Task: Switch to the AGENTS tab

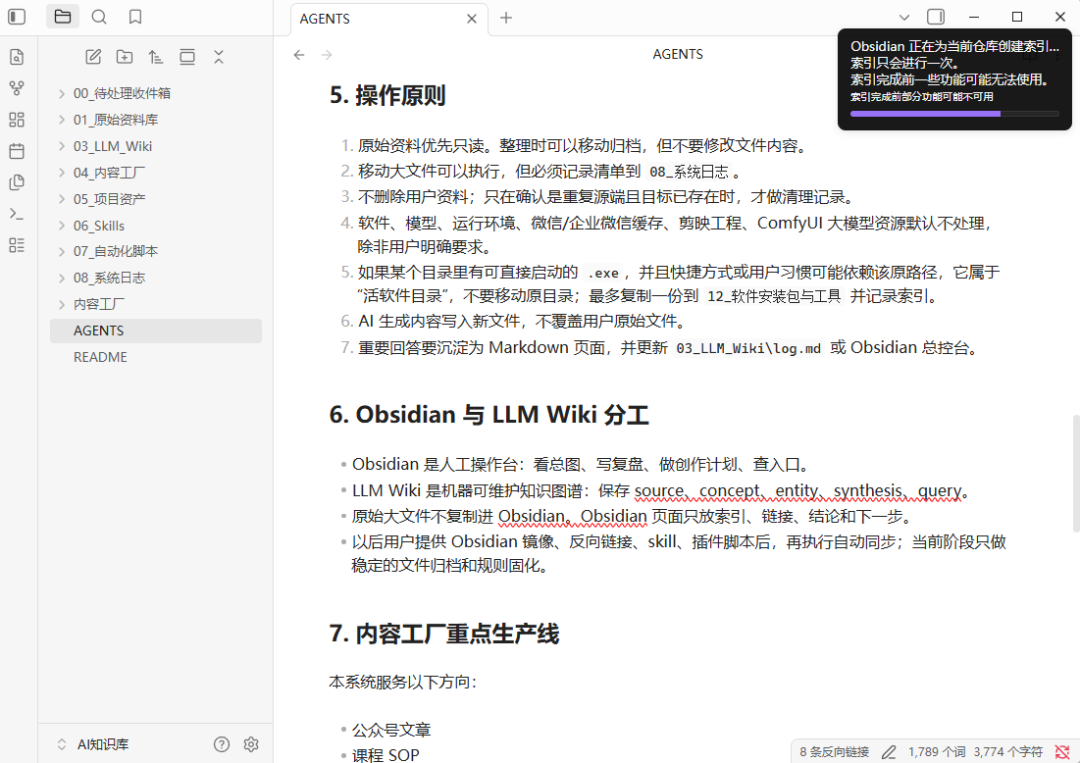Action: tap(389, 19)
